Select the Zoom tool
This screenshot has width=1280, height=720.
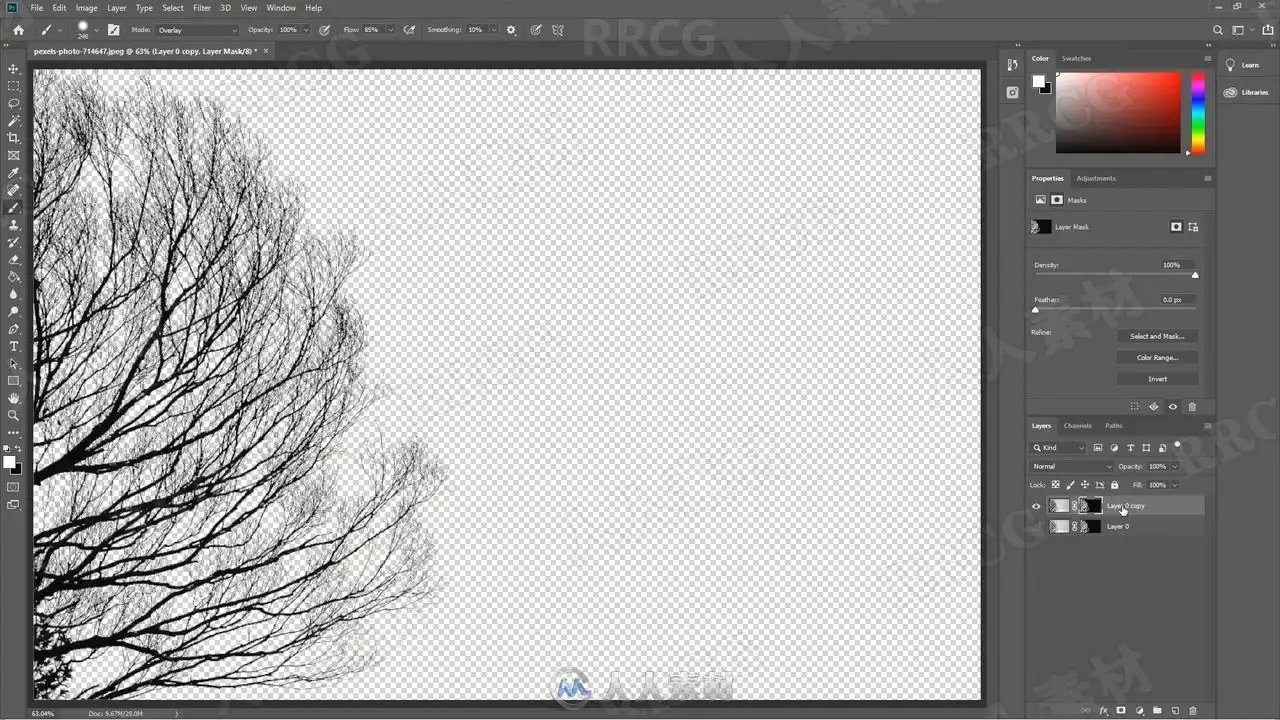(14, 415)
